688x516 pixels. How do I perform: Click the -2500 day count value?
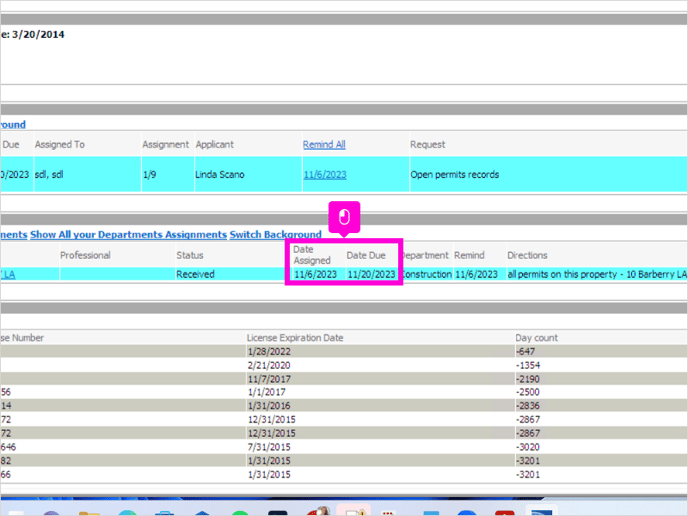528,392
